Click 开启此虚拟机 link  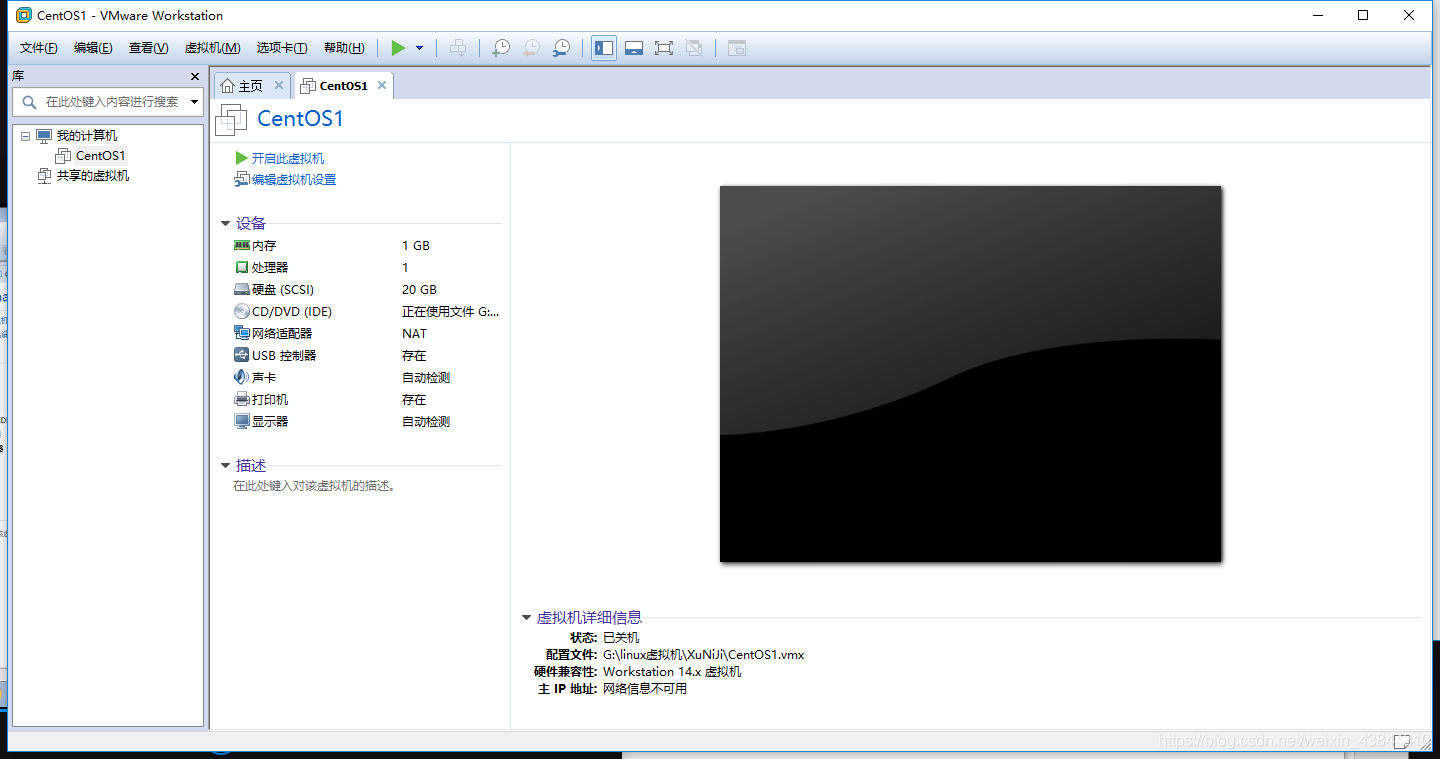pyautogui.click(x=288, y=159)
